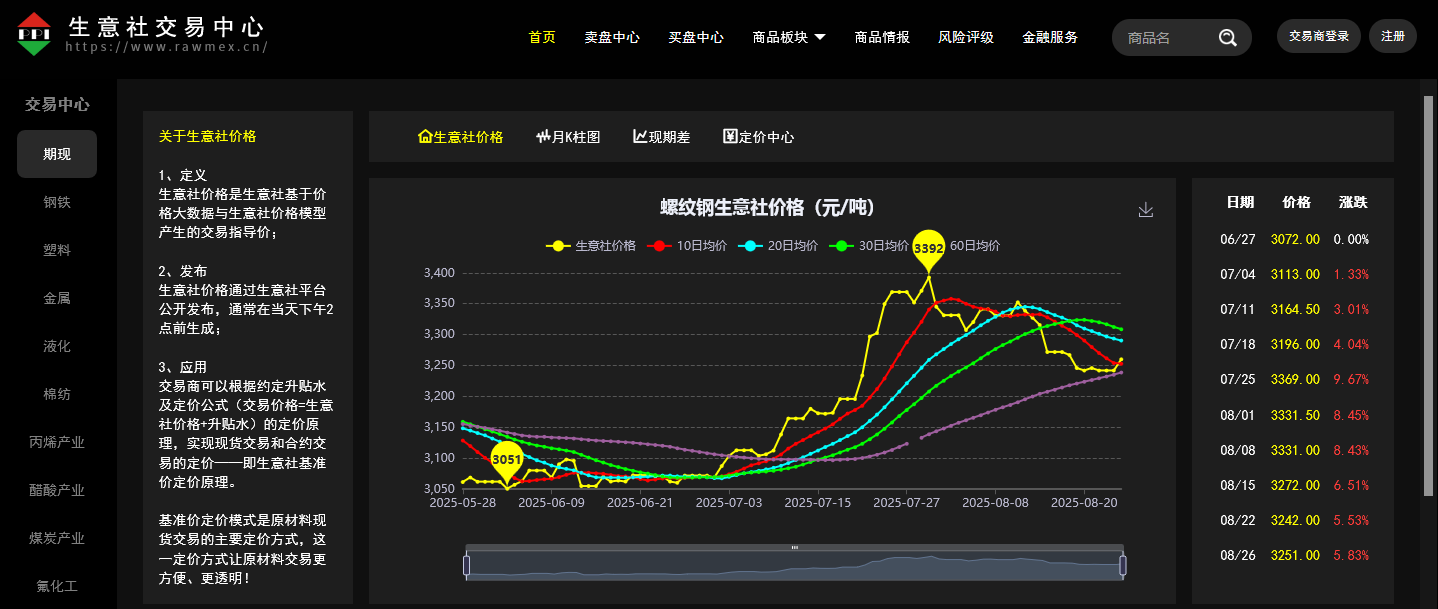Click the y-axis label 3,400

[x=440, y=272]
